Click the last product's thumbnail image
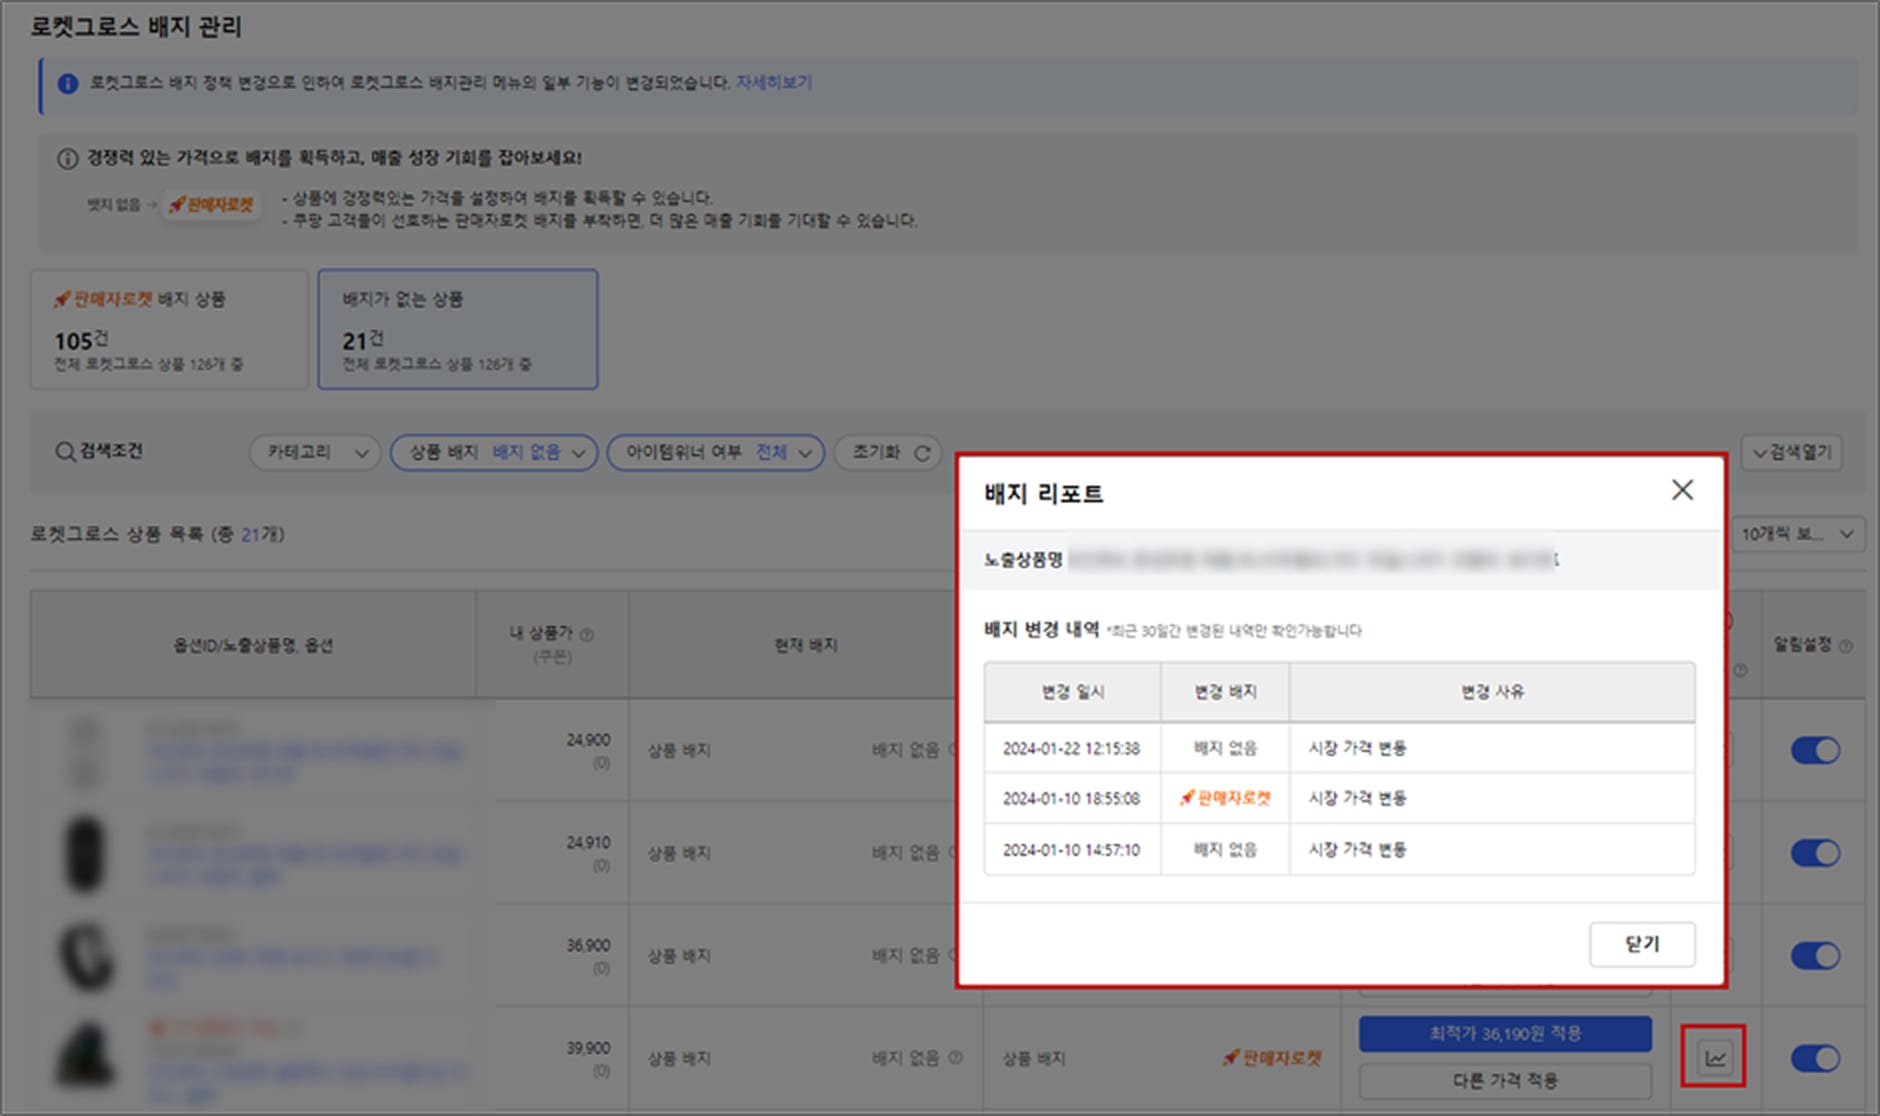1880x1116 pixels. pos(85,1055)
